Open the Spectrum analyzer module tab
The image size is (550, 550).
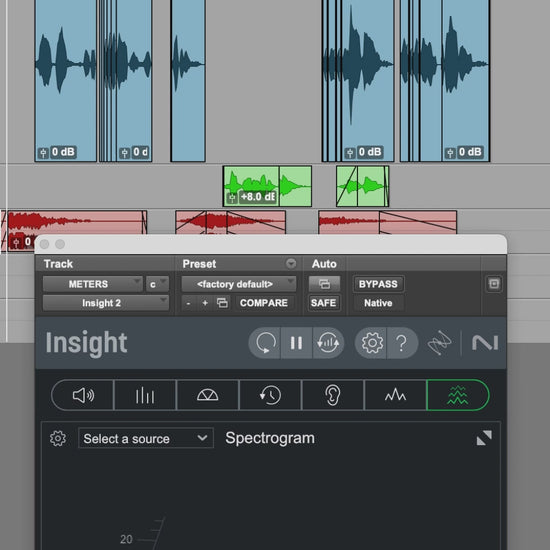click(x=395, y=395)
